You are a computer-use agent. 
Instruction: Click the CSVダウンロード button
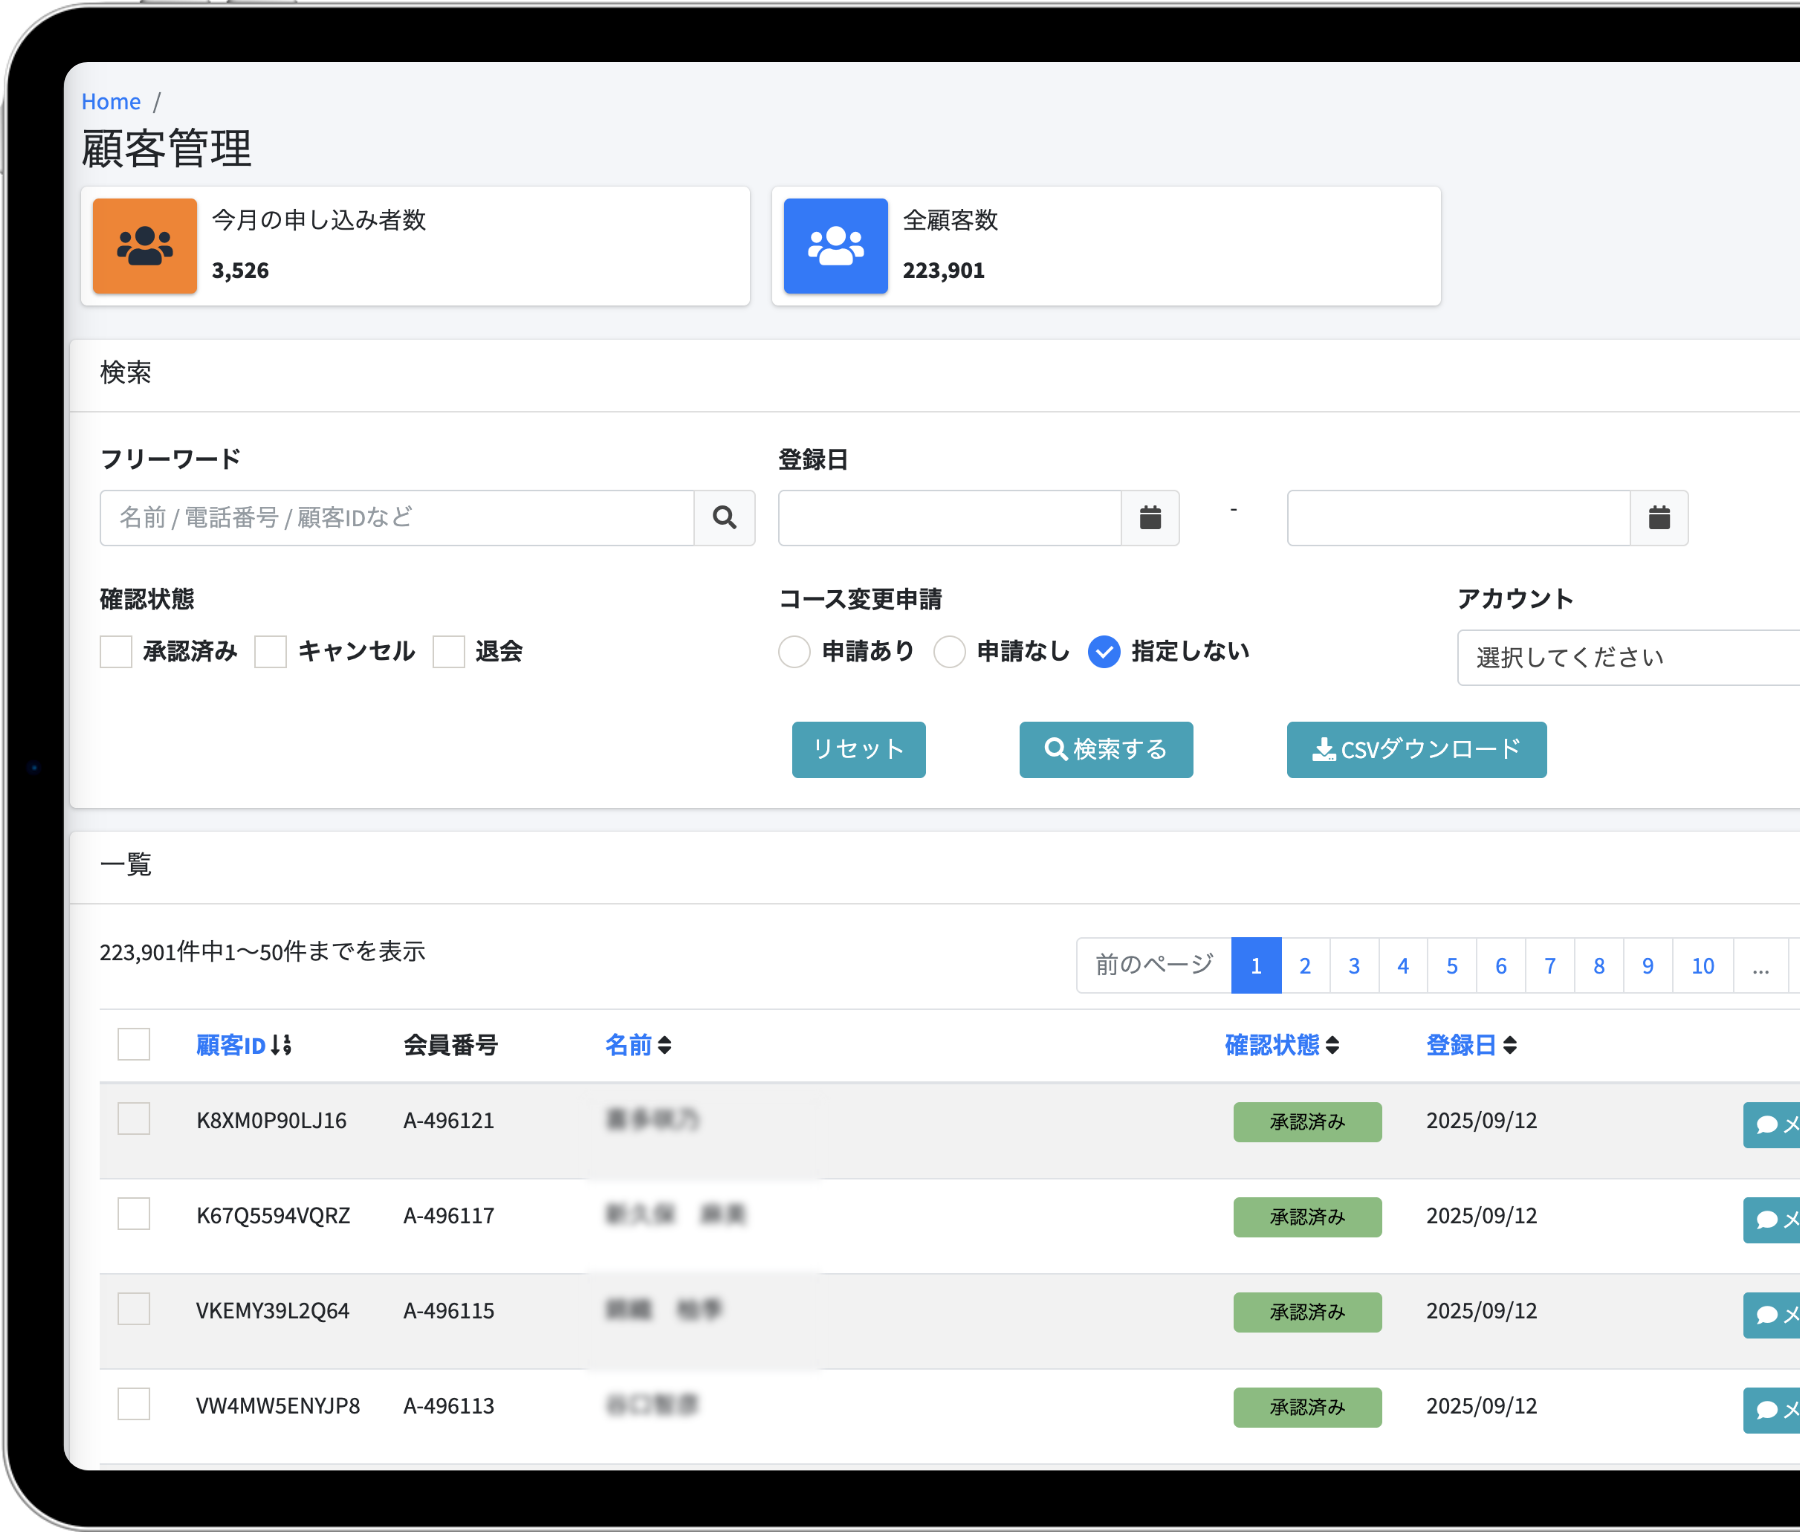(1416, 750)
